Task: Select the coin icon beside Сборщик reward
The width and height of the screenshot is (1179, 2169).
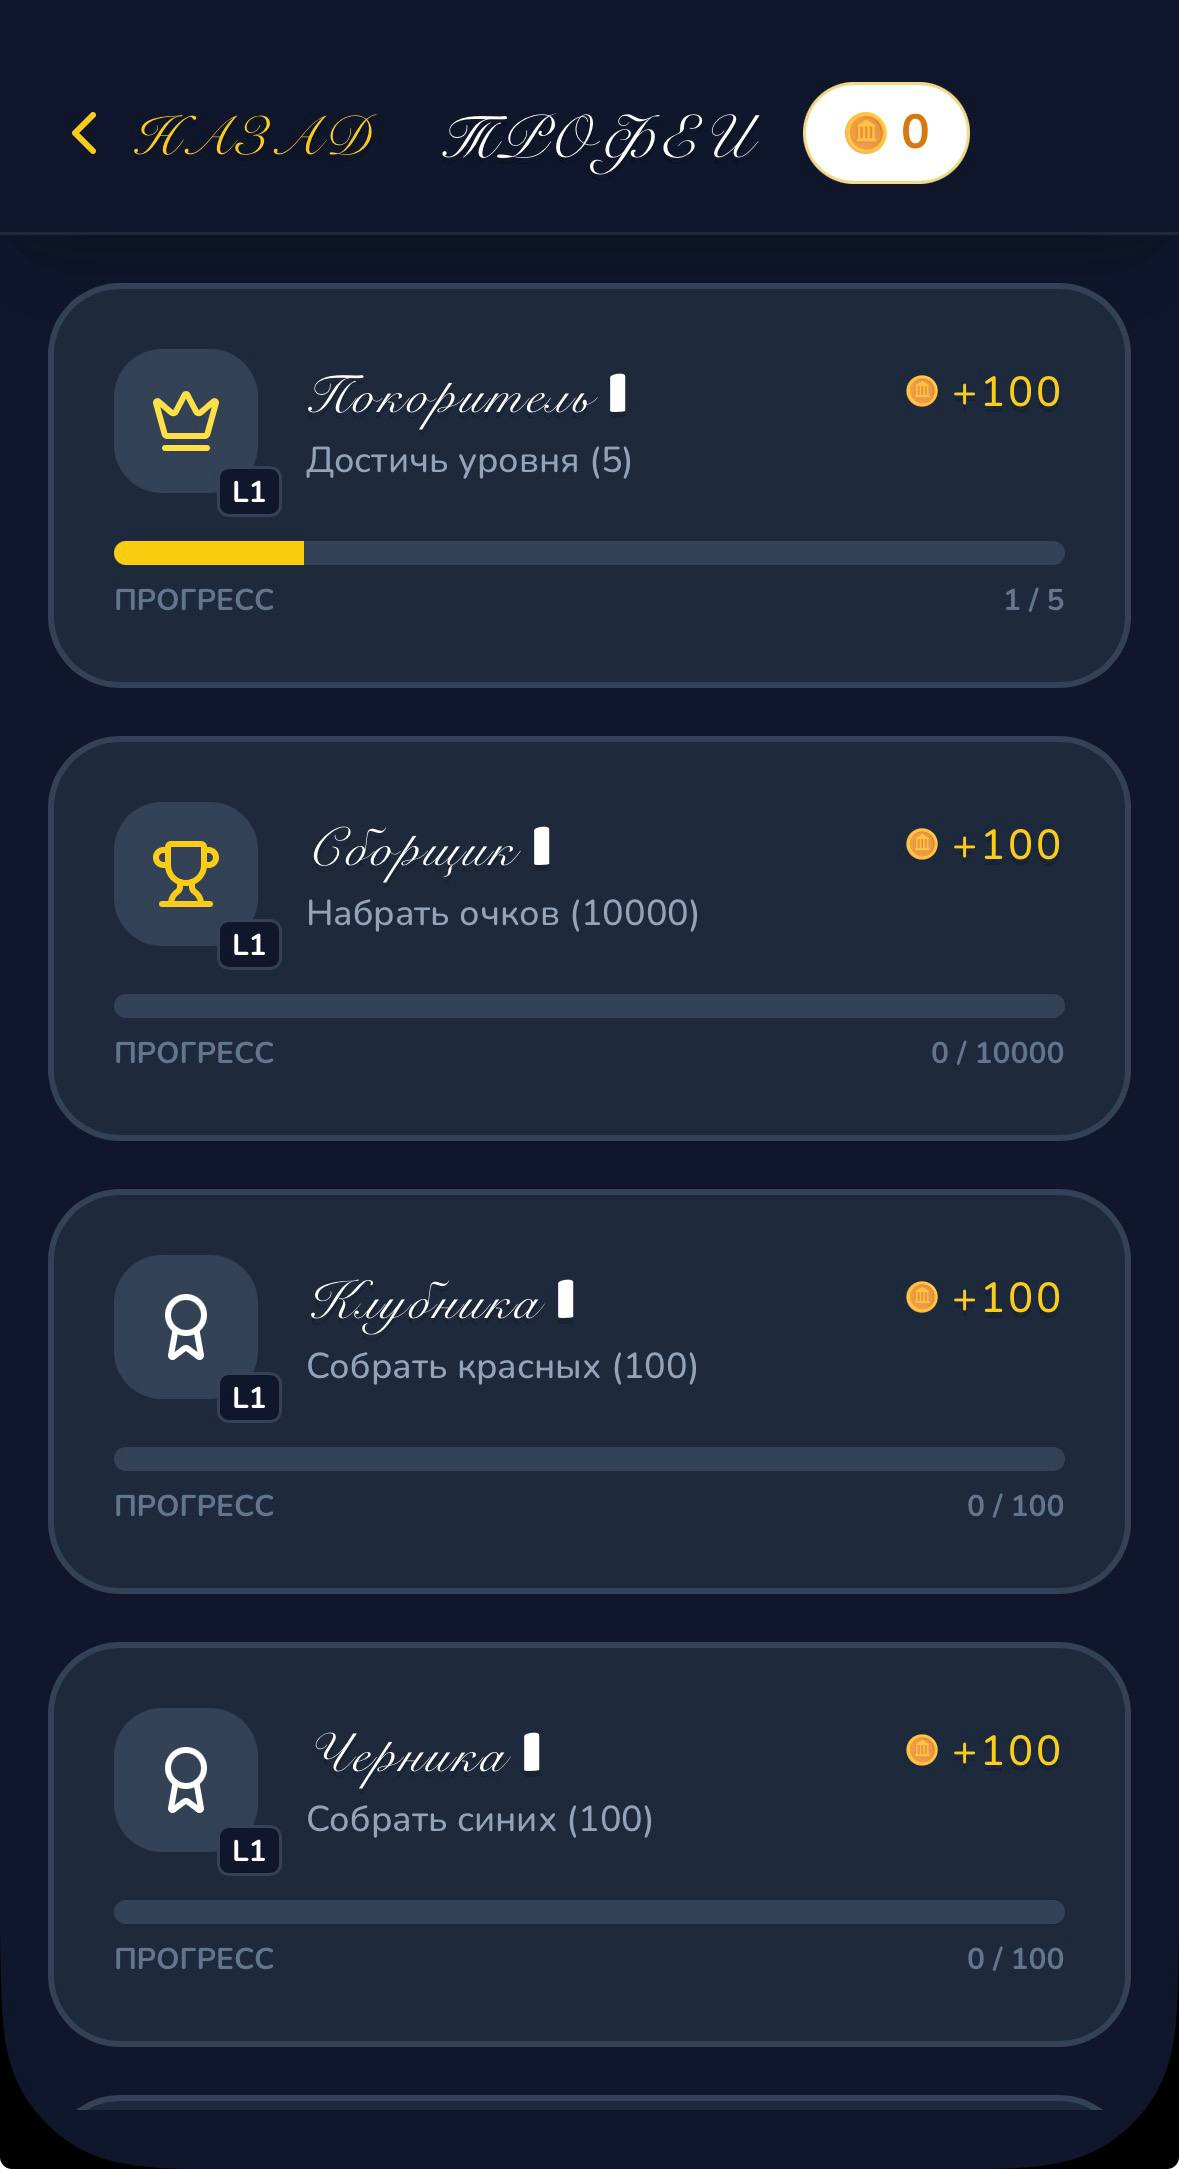Action: 922,845
